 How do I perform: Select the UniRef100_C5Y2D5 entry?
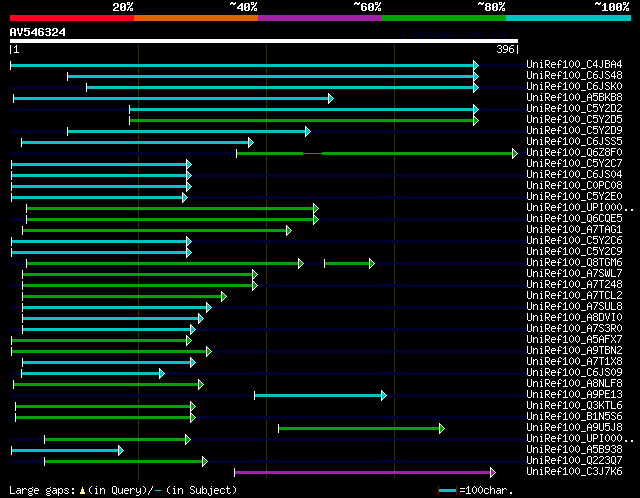coord(574,120)
